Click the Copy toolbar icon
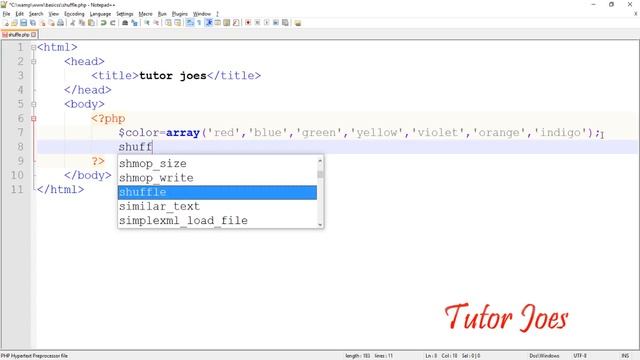The height and width of the screenshot is (360, 640). (x=82, y=23)
